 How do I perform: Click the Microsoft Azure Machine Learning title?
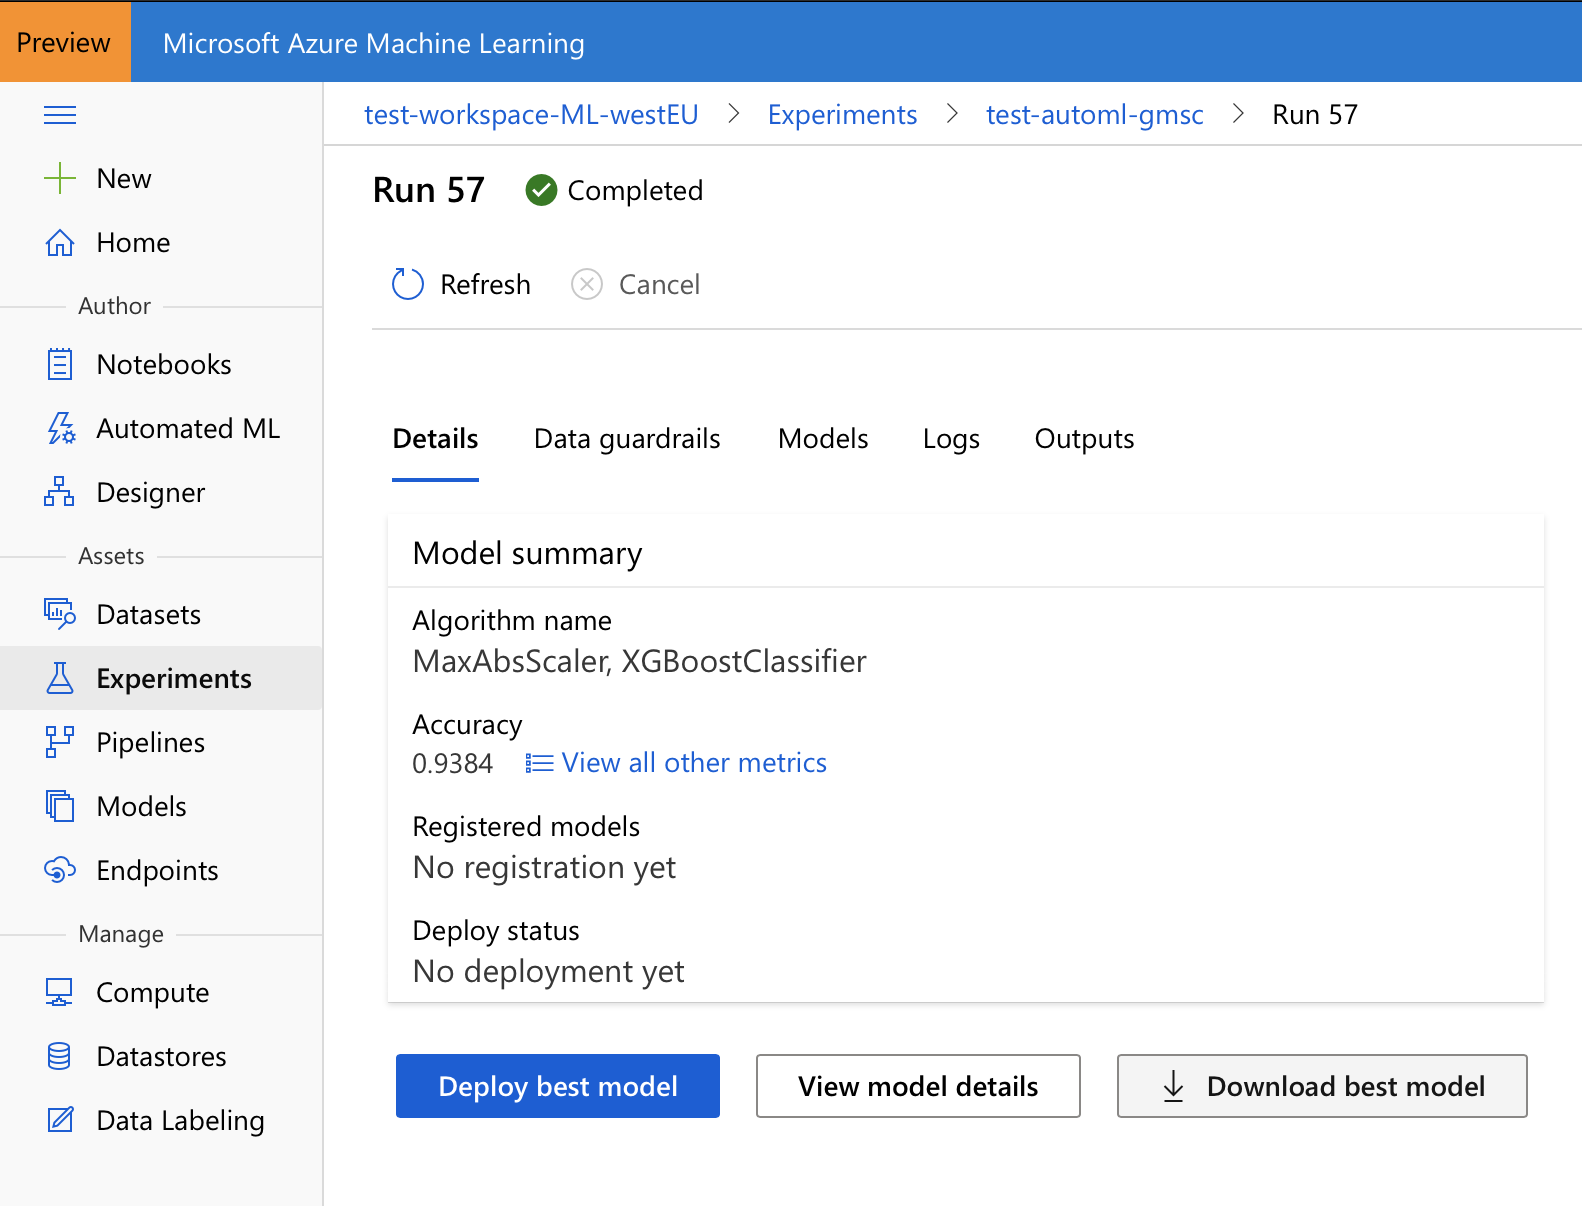(x=374, y=44)
